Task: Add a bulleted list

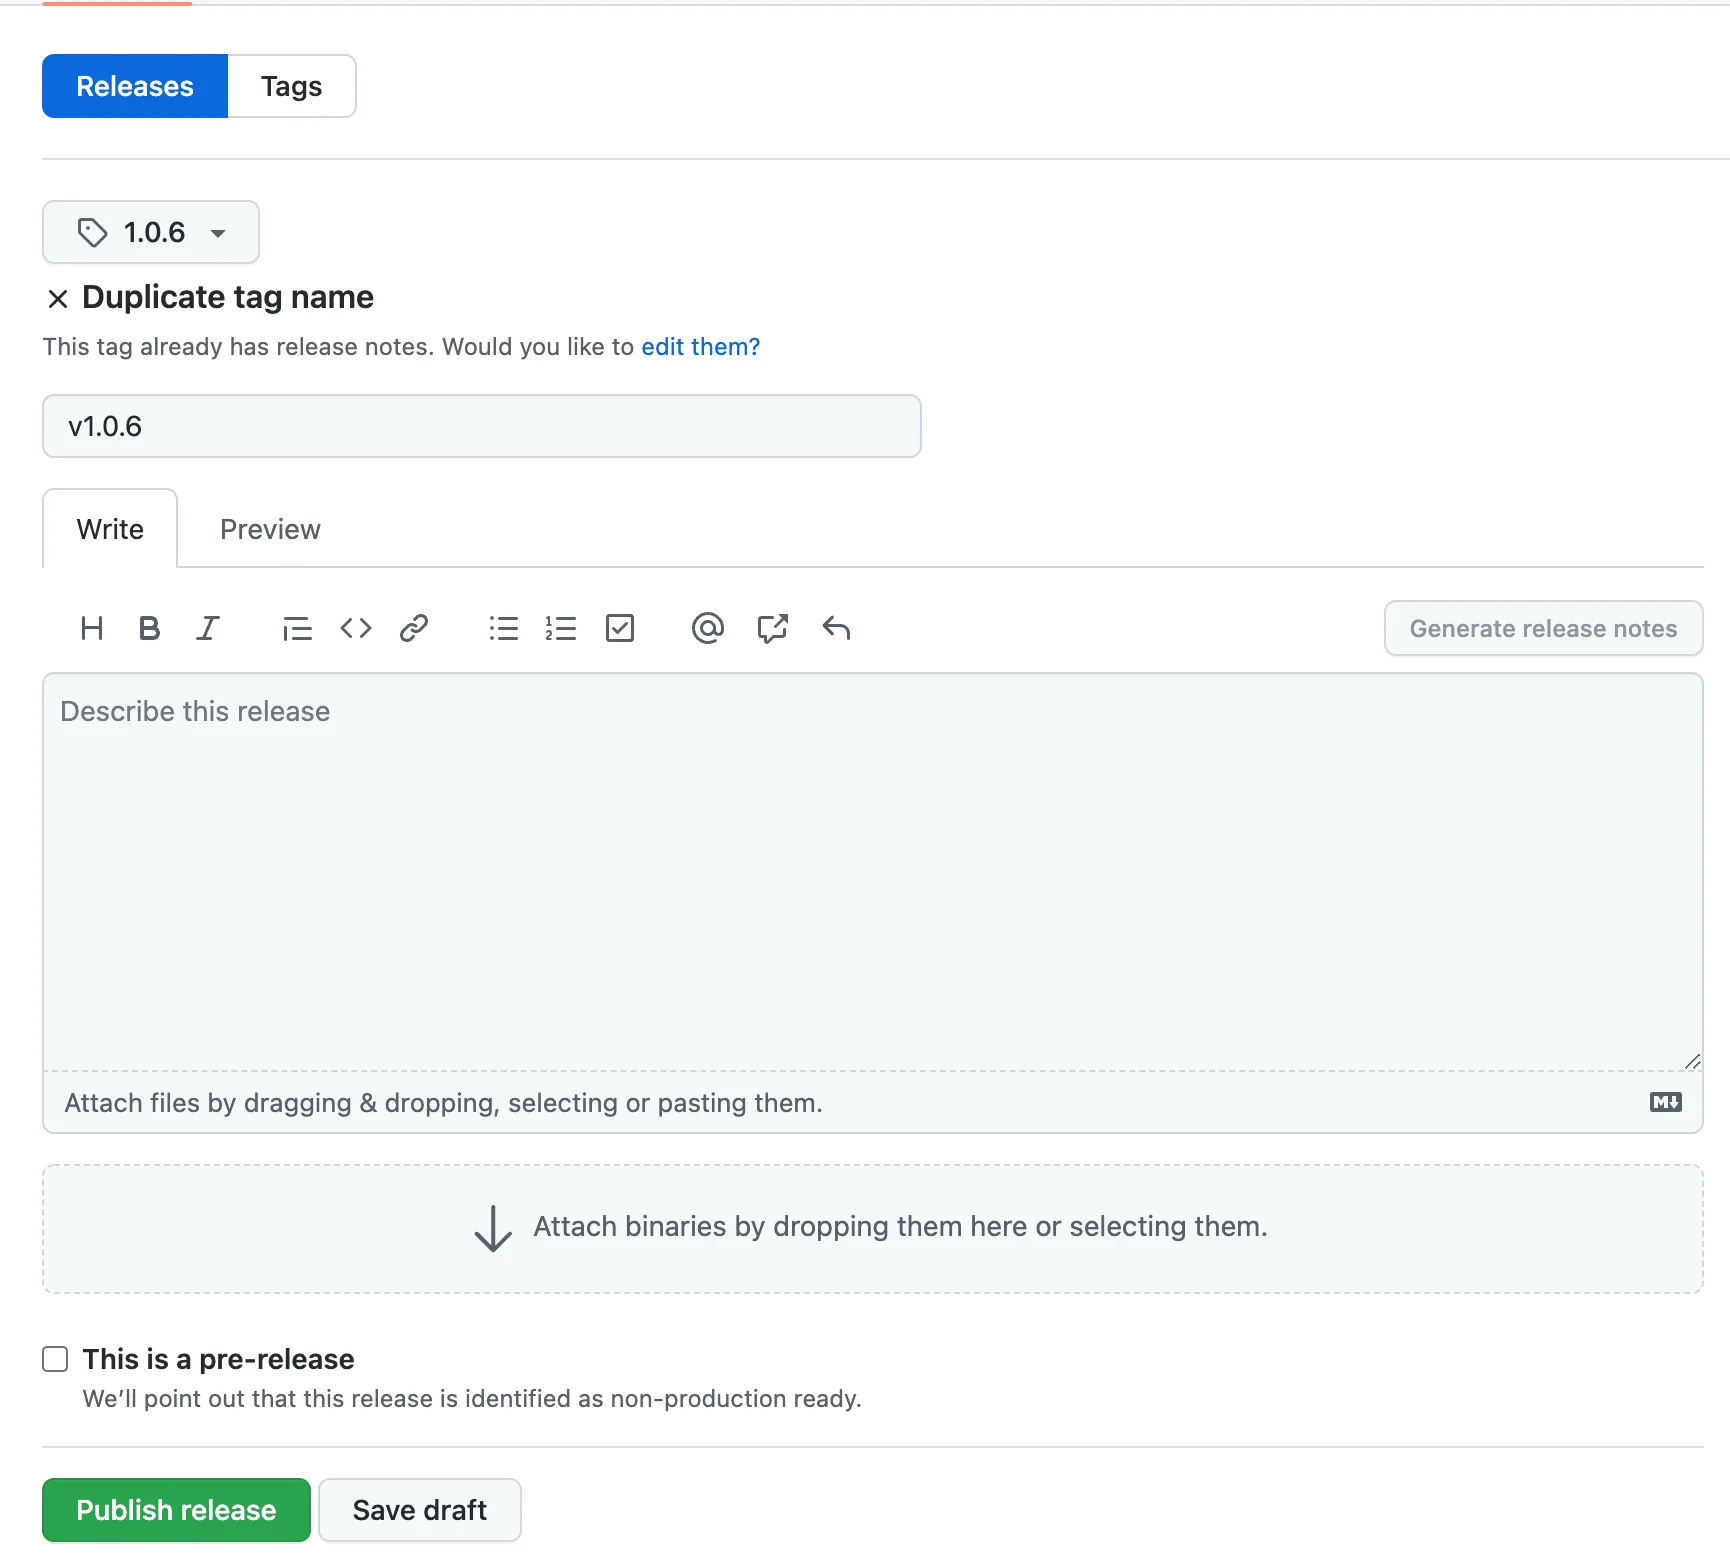Action: click(x=503, y=628)
